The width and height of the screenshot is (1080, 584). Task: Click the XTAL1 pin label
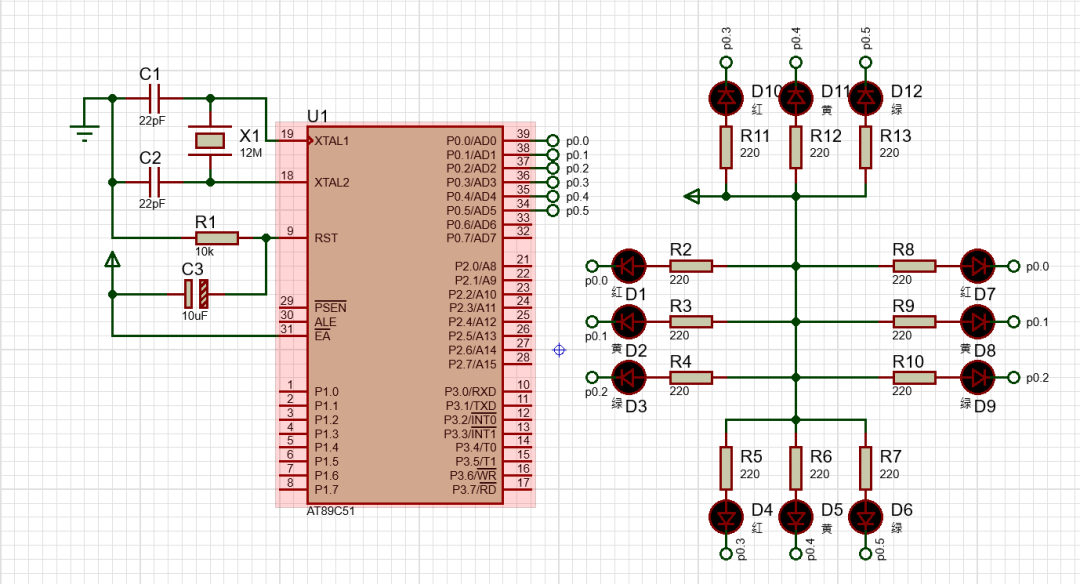click(x=332, y=140)
